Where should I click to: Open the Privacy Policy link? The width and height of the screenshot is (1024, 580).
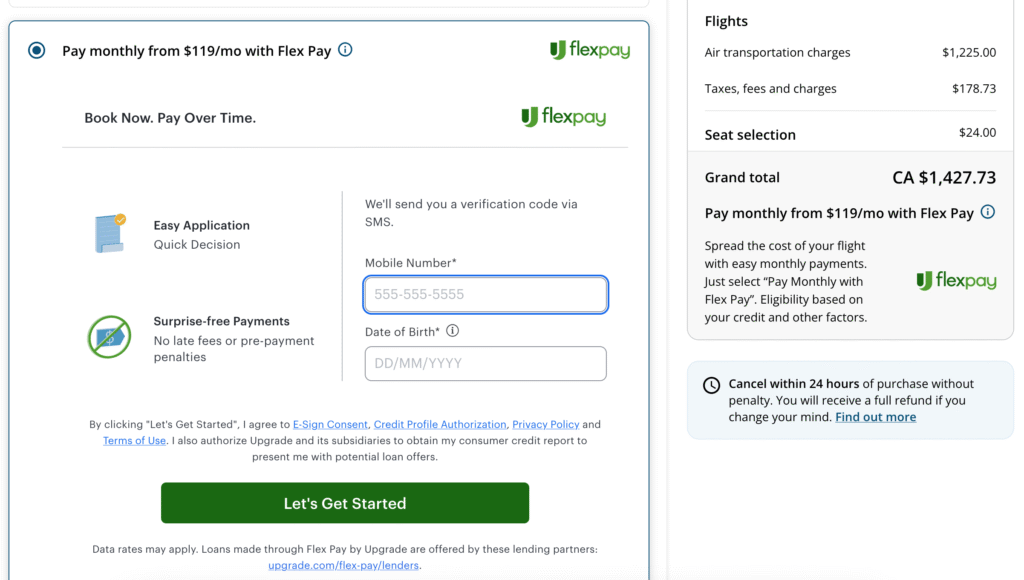(x=545, y=425)
